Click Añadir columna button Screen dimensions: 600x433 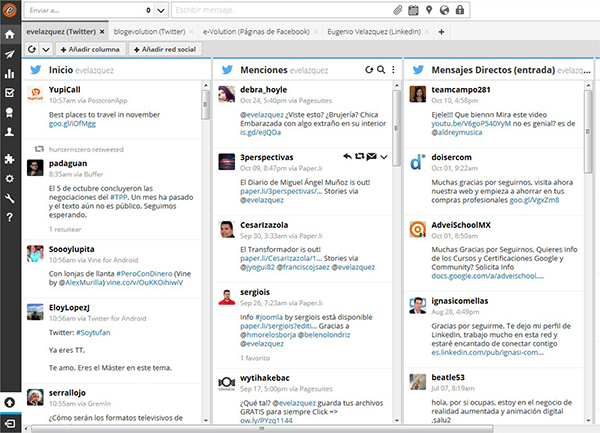(91, 49)
